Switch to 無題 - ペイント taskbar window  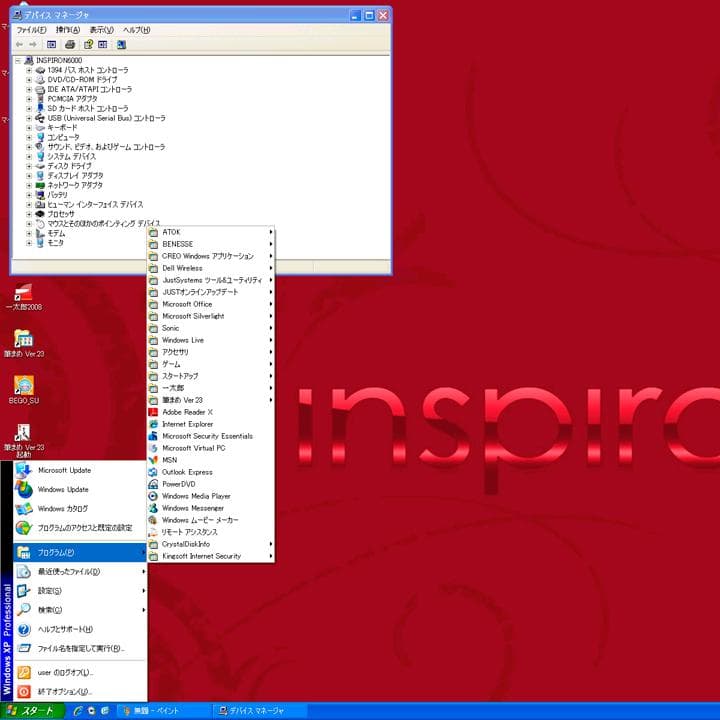coord(158,711)
